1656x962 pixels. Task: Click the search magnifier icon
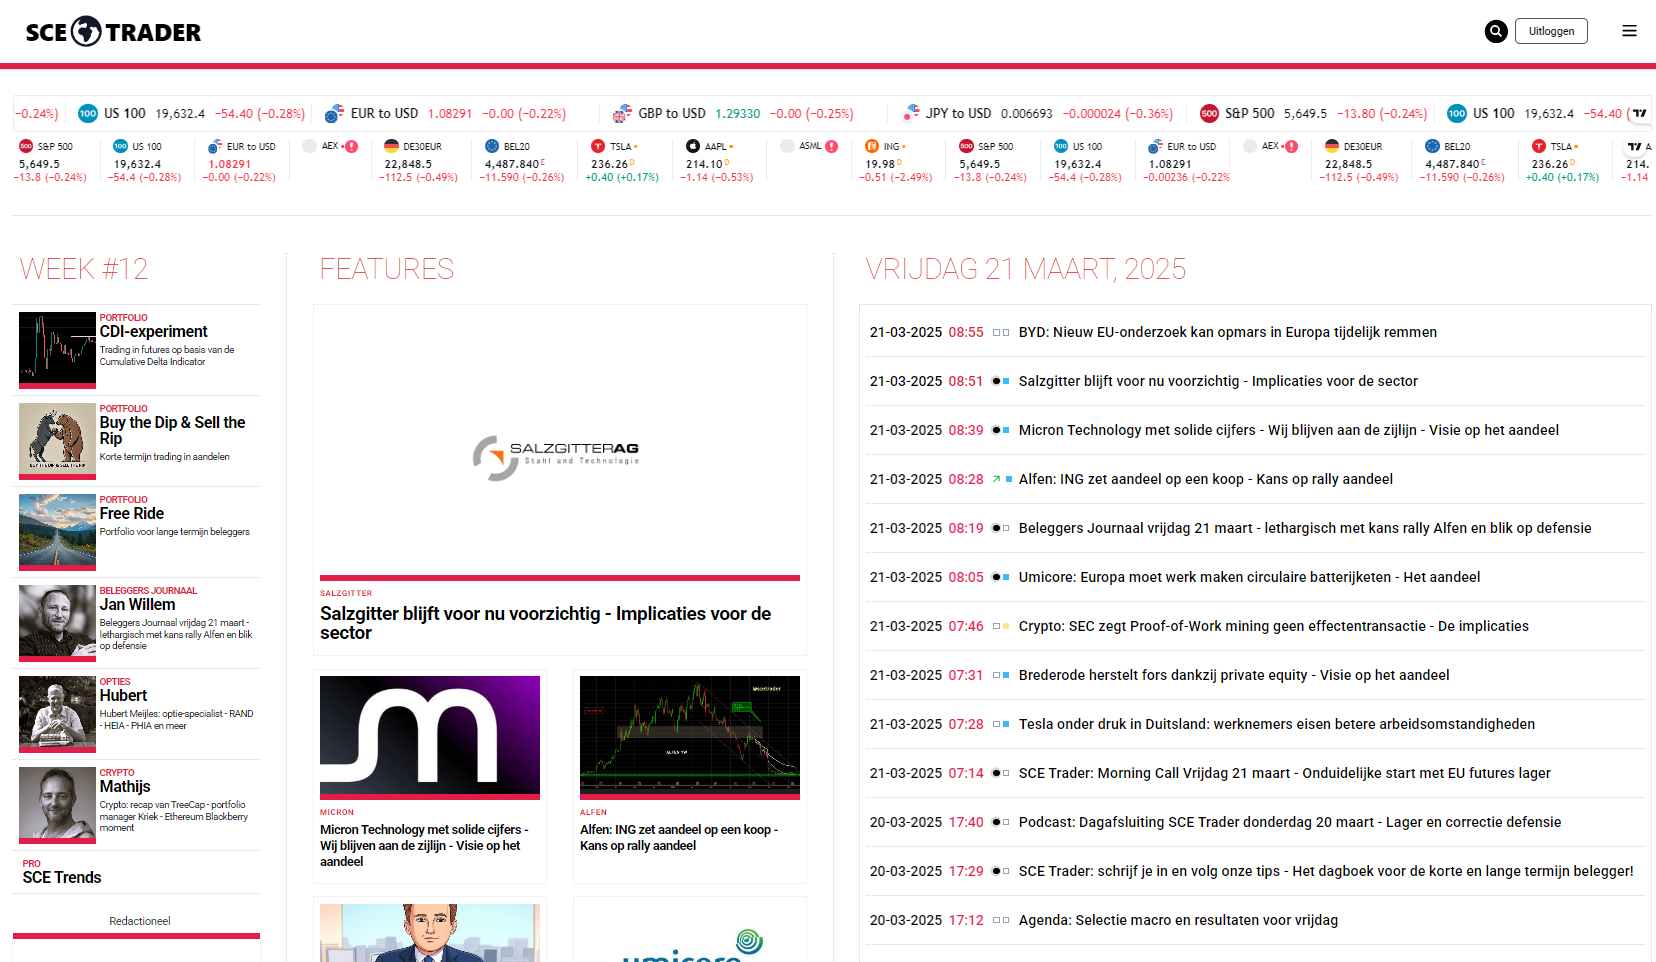tap(1496, 31)
